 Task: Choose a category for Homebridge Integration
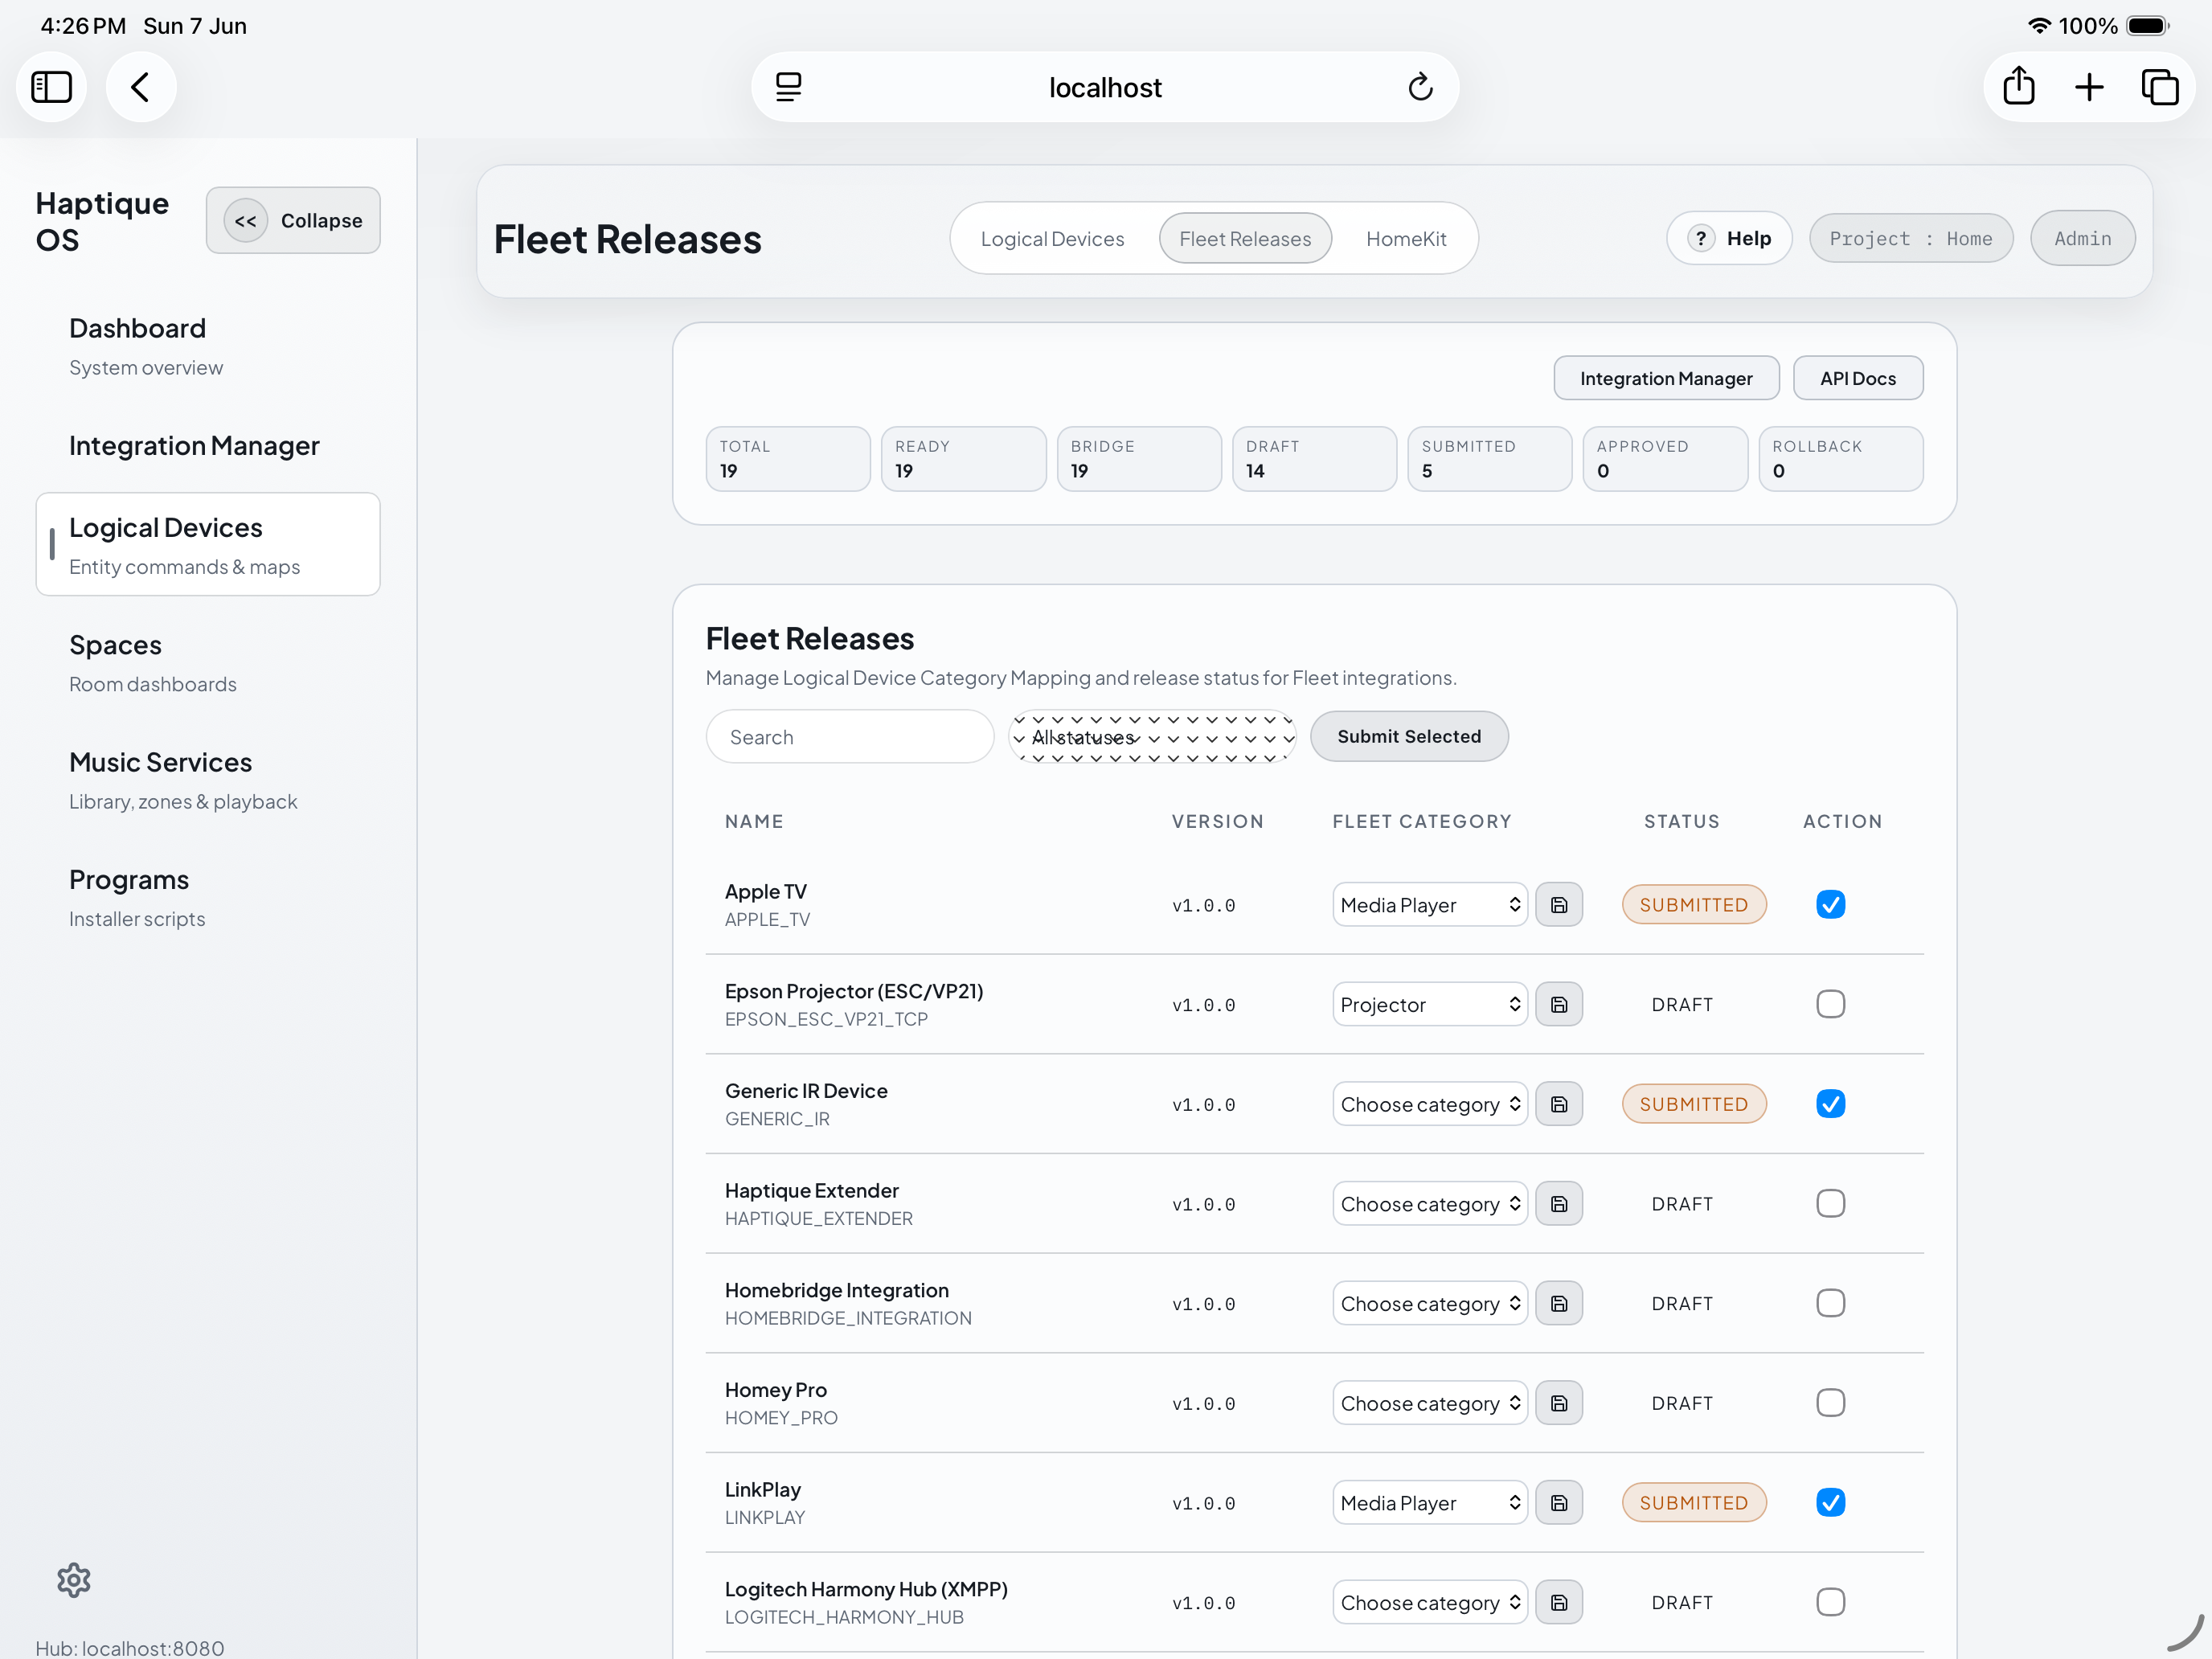[x=1430, y=1303]
